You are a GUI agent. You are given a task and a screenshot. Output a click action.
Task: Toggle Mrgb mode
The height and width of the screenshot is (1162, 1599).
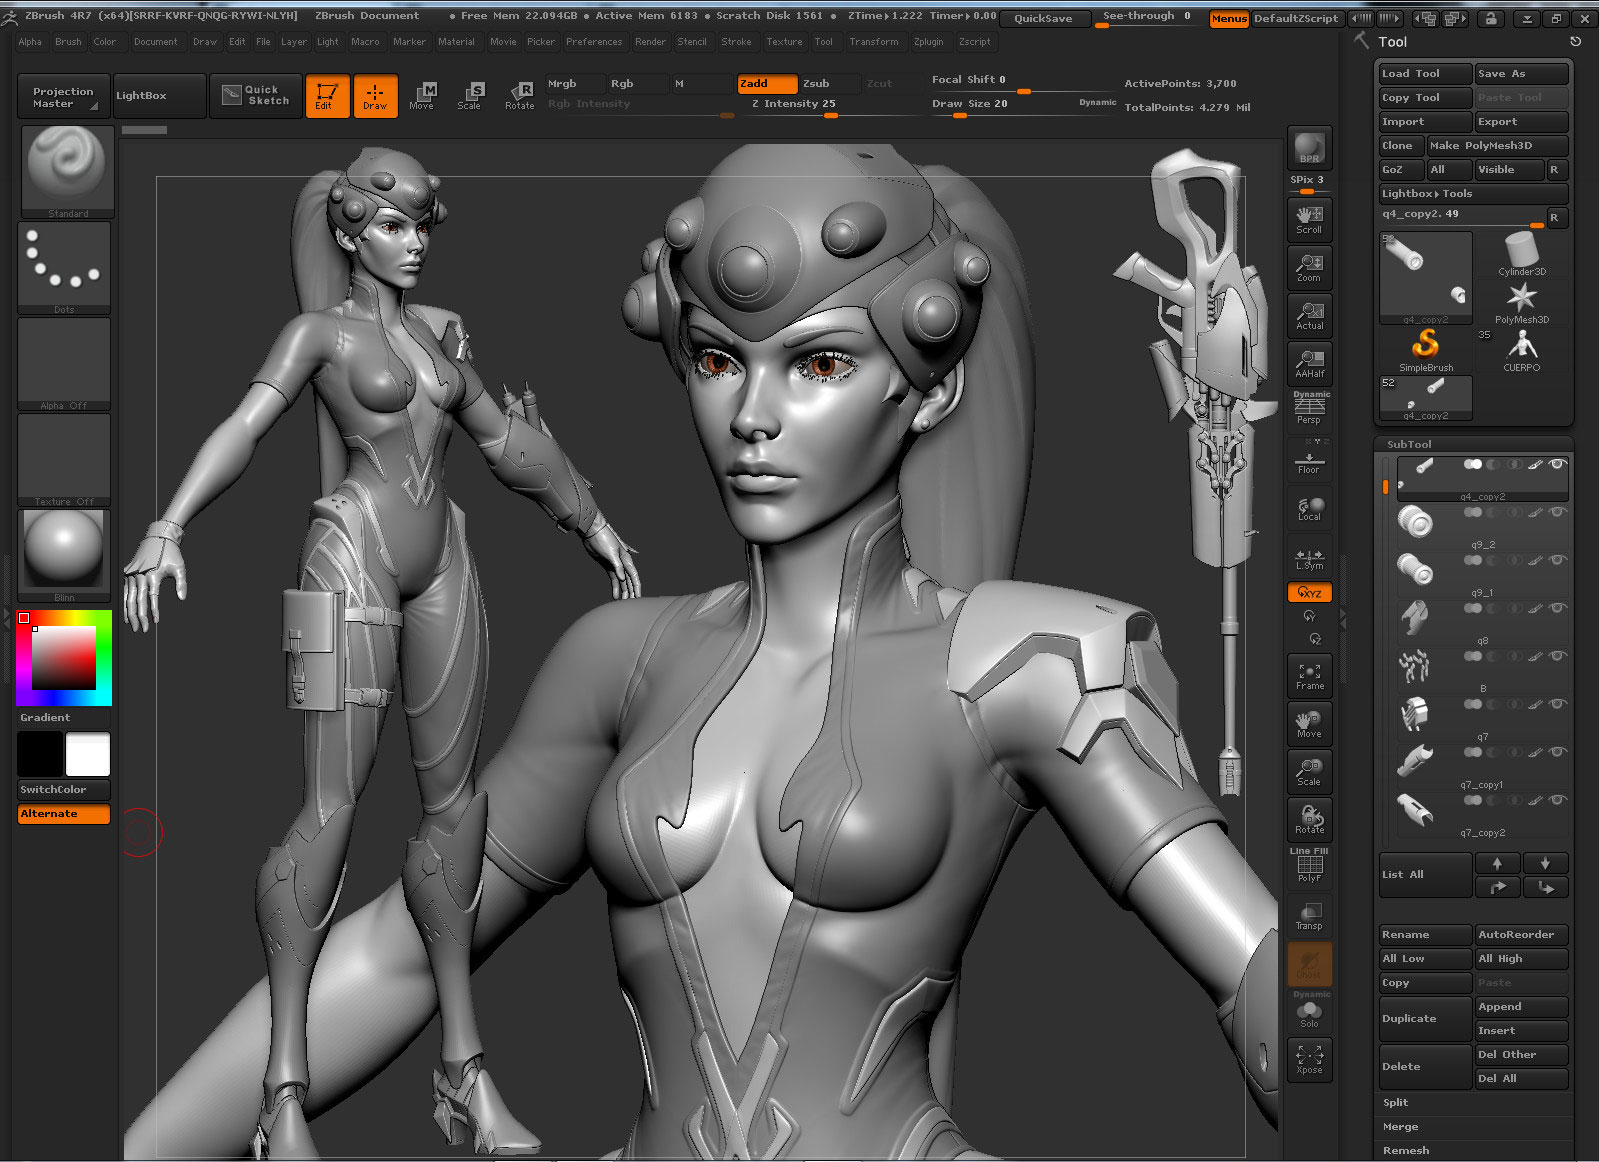[x=575, y=84]
